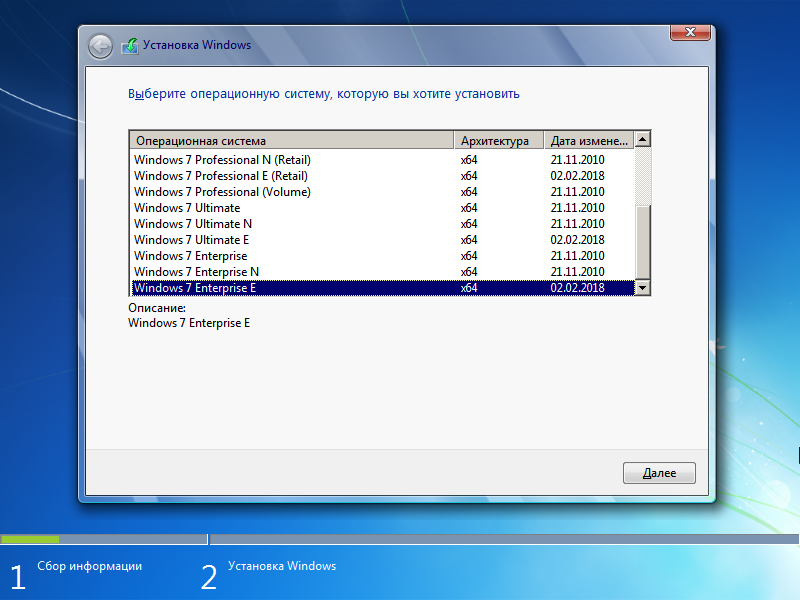Click the Windows Setup icon in title bar
The height and width of the screenshot is (600, 800).
coord(130,46)
